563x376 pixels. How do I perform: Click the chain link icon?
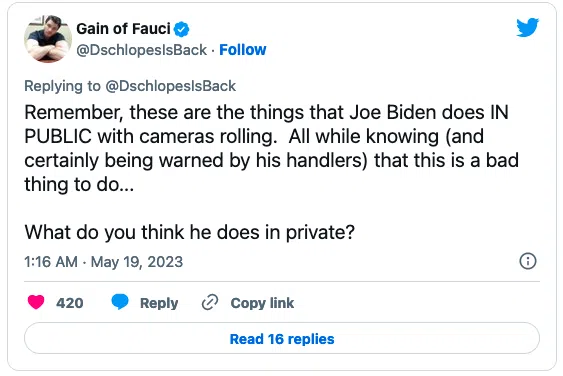pyautogui.click(x=210, y=302)
